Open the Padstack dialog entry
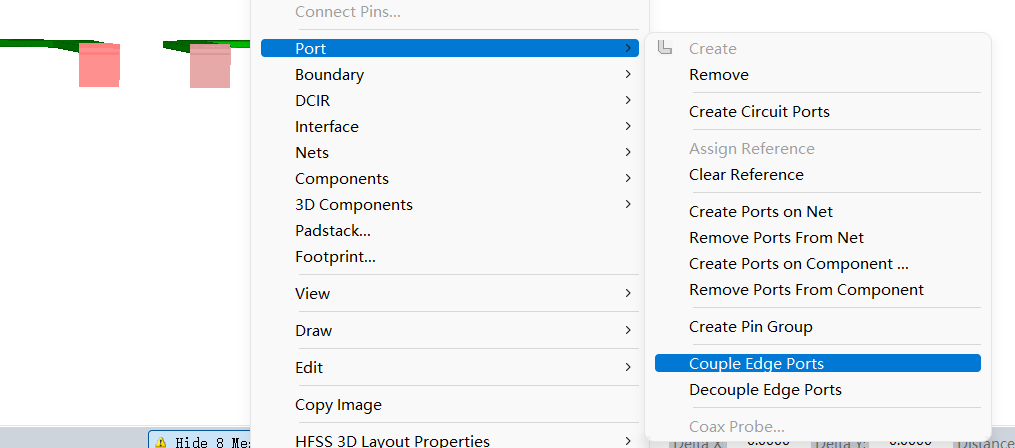 tap(332, 231)
